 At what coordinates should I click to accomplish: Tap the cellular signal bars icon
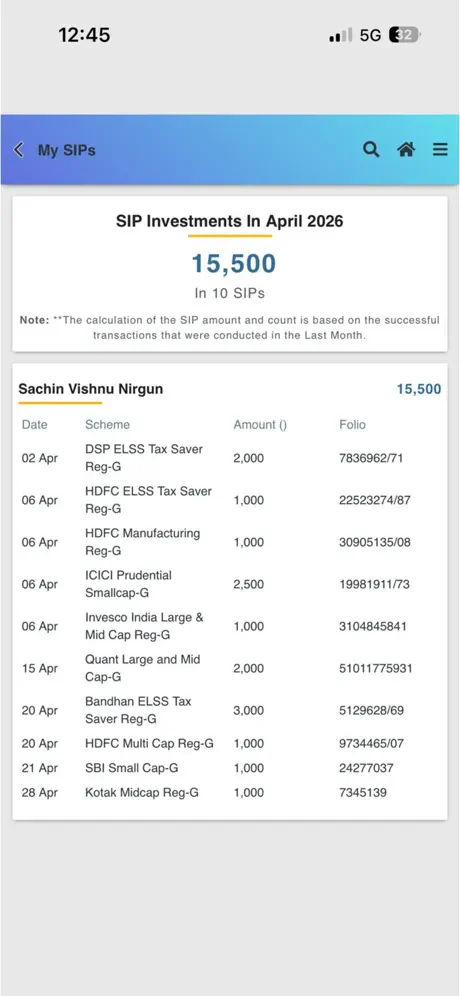click(341, 35)
